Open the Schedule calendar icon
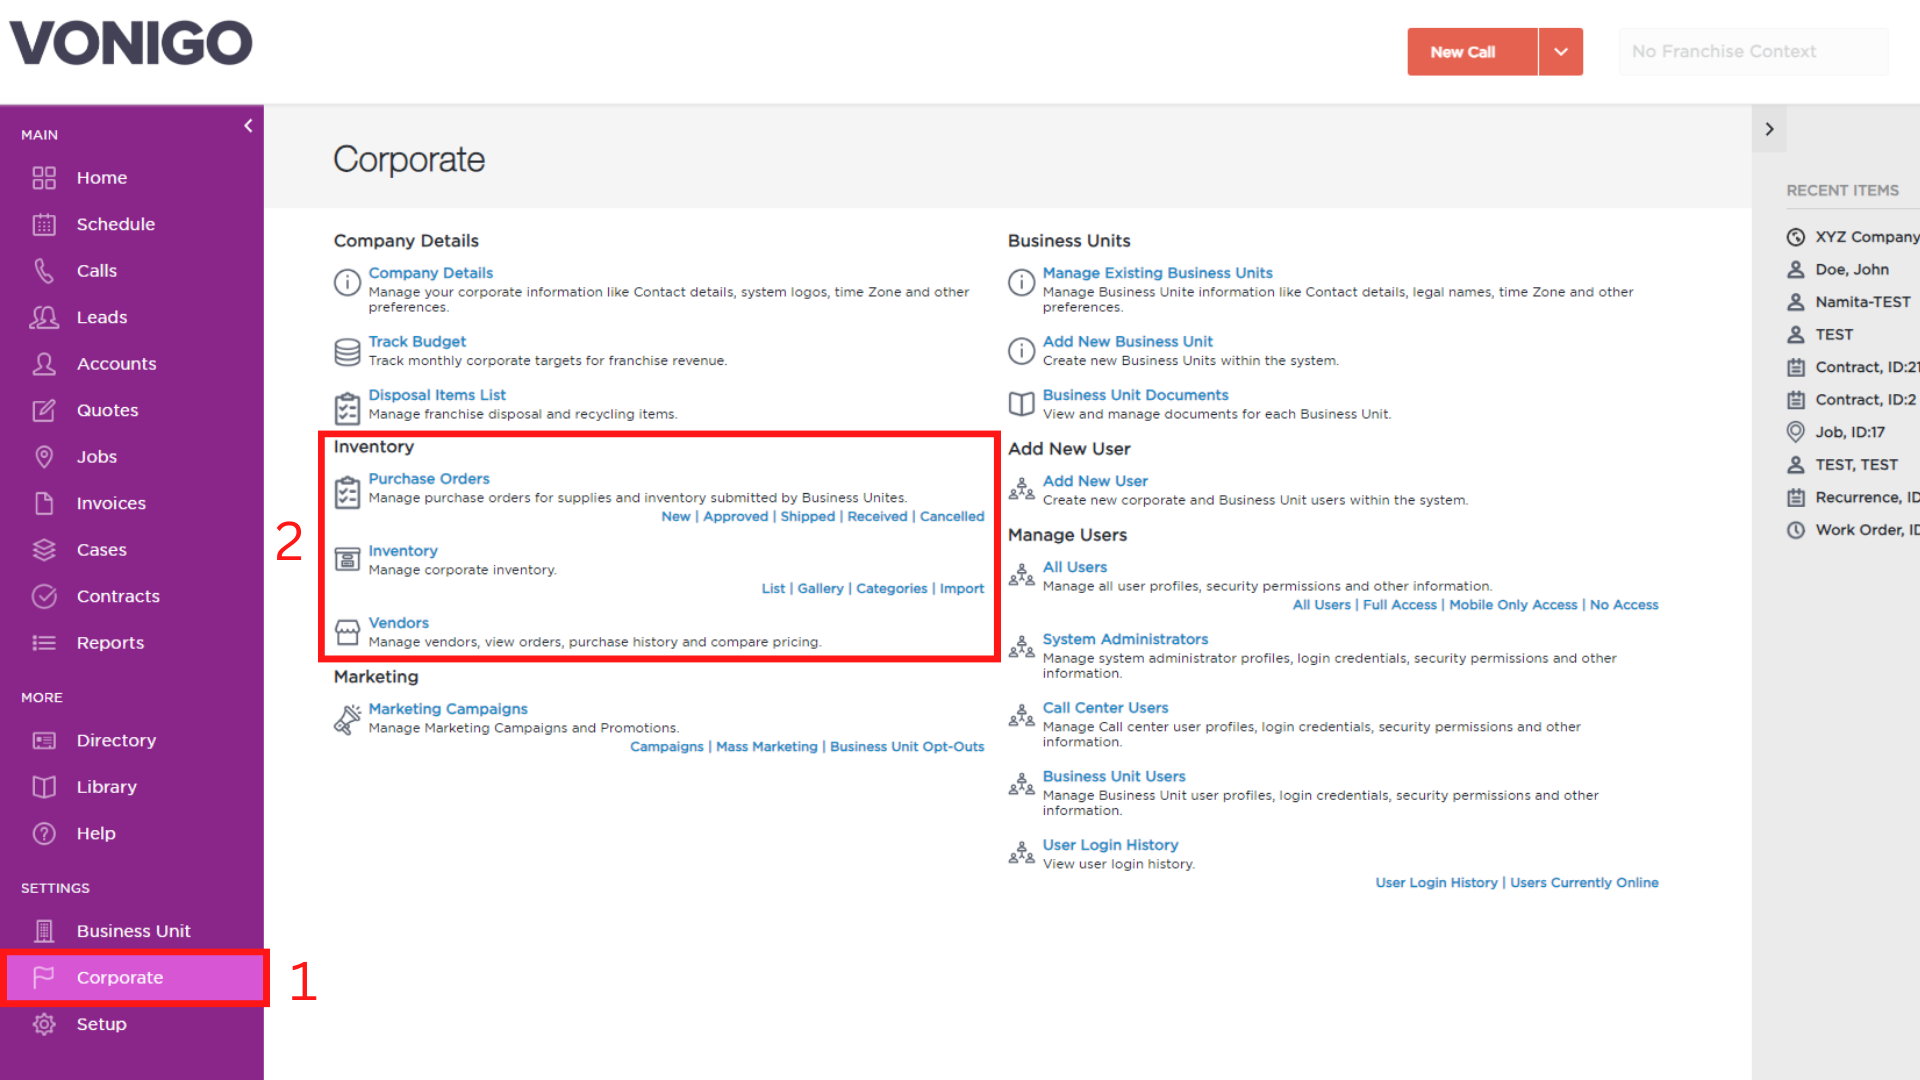 44,224
